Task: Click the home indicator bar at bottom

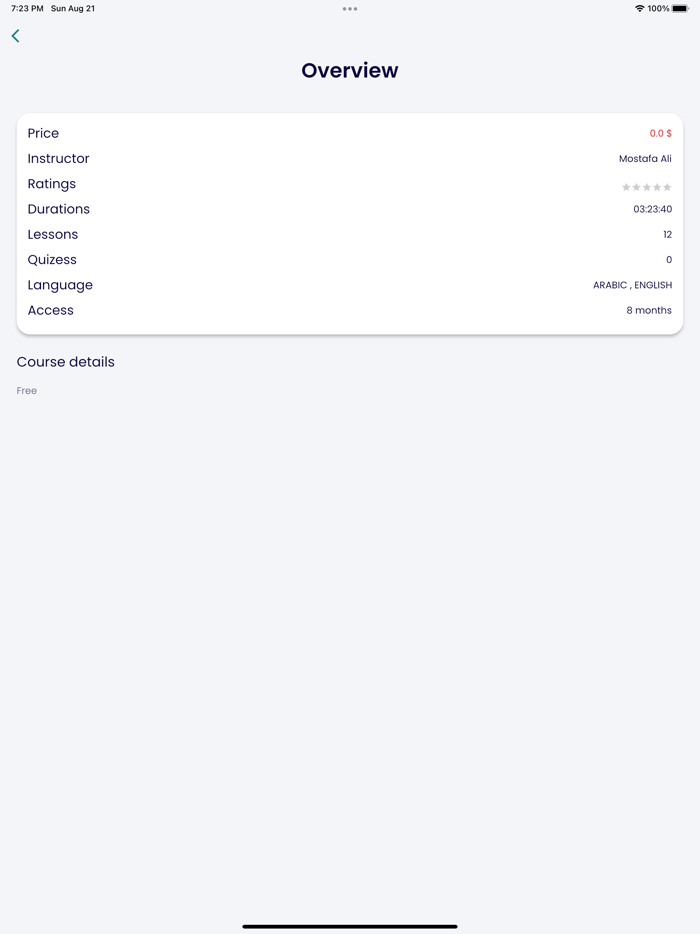Action: [350, 926]
